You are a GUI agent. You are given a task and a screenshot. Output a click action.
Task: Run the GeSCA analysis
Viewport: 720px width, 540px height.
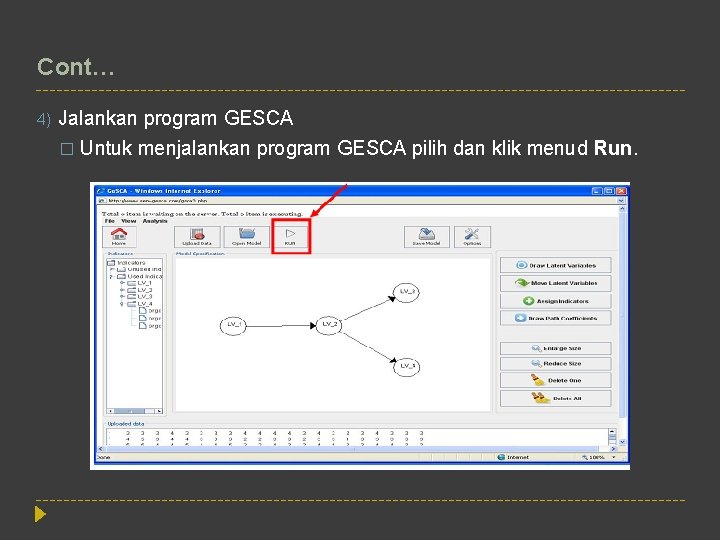tap(291, 236)
